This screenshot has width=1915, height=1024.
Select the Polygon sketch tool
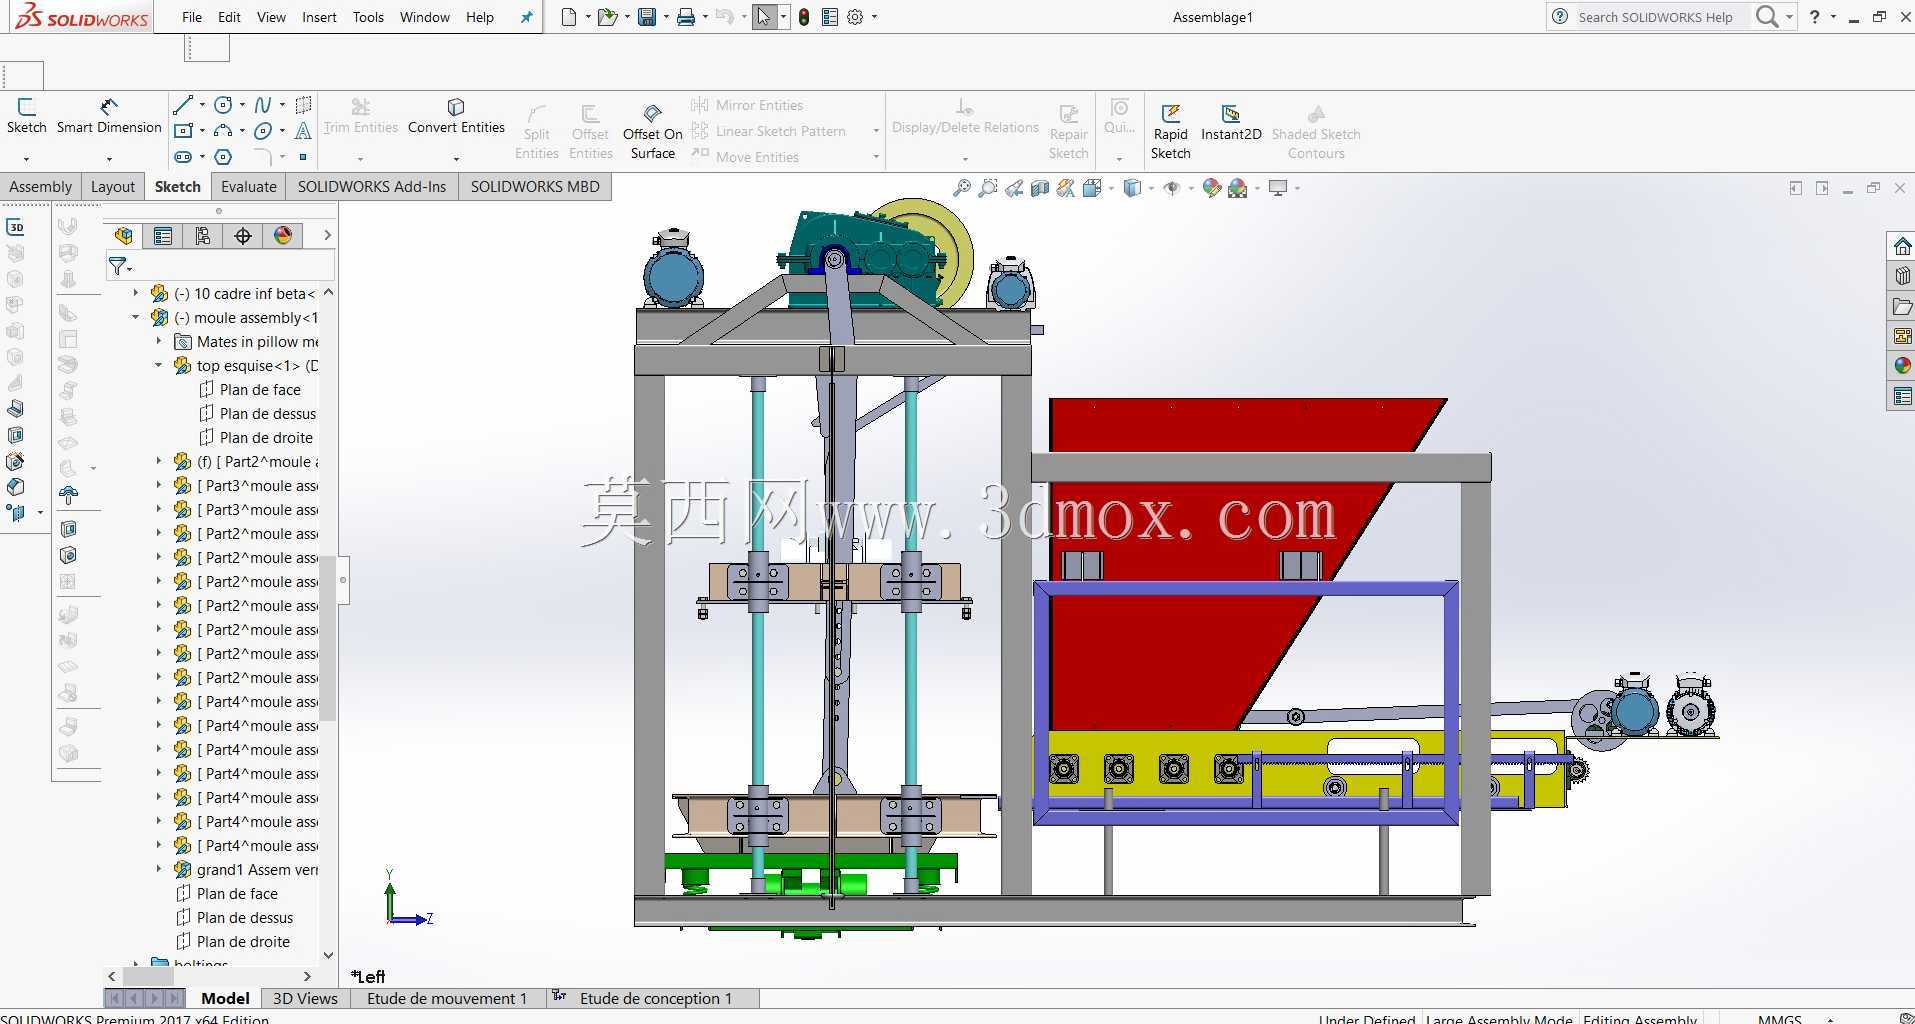(x=224, y=157)
